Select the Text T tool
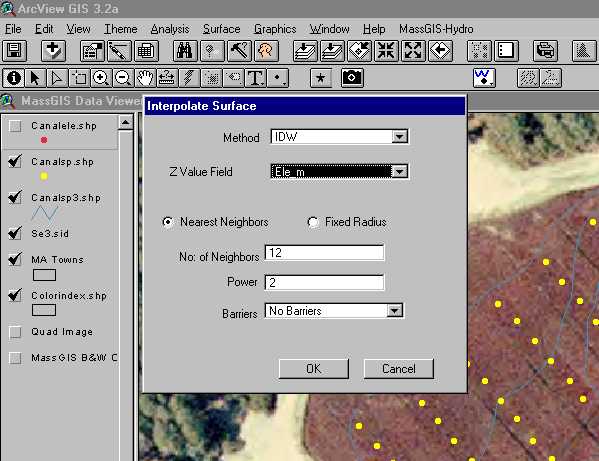 (x=255, y=78)
